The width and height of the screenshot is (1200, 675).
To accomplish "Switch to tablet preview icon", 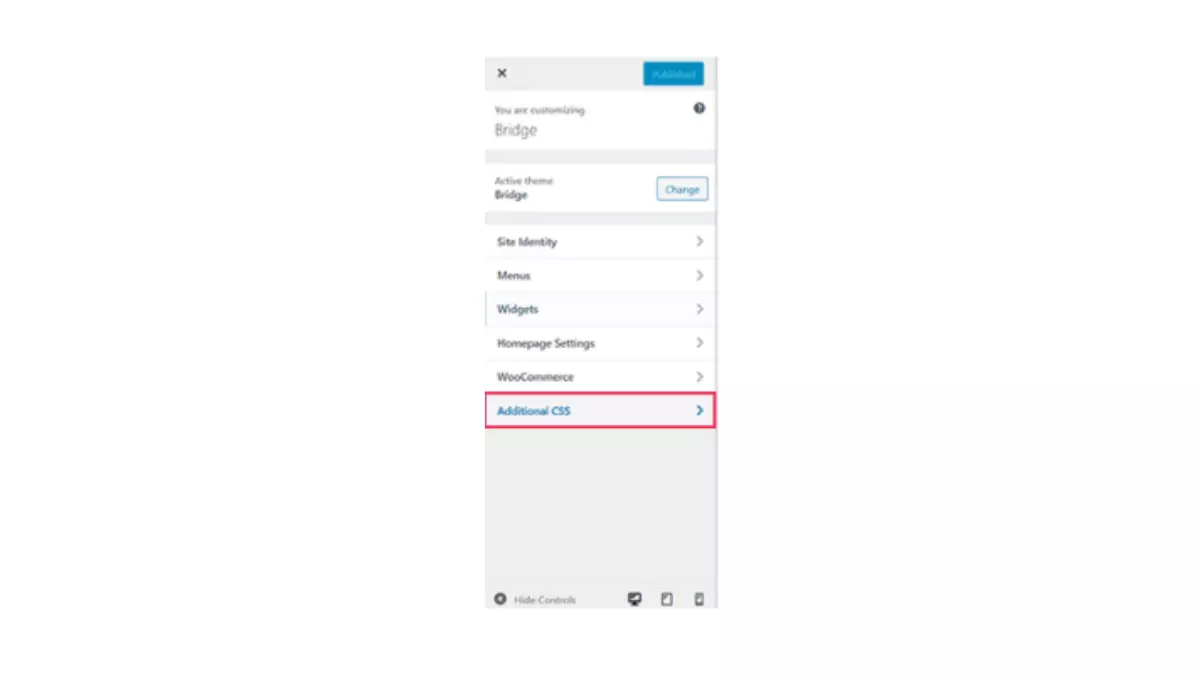I will [x=667, y=599].
